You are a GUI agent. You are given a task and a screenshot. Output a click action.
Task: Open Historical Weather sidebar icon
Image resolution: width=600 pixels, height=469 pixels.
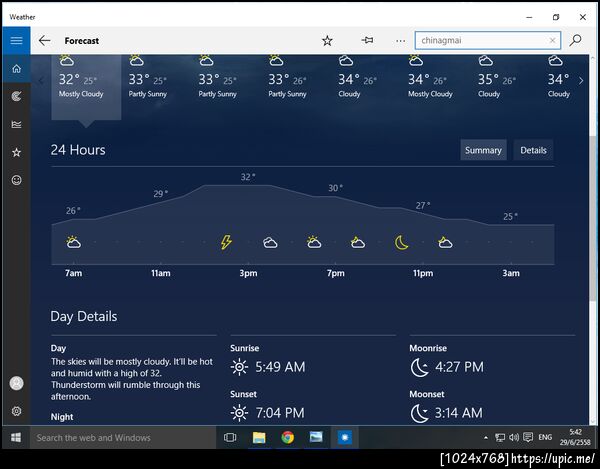pos(16,124)
